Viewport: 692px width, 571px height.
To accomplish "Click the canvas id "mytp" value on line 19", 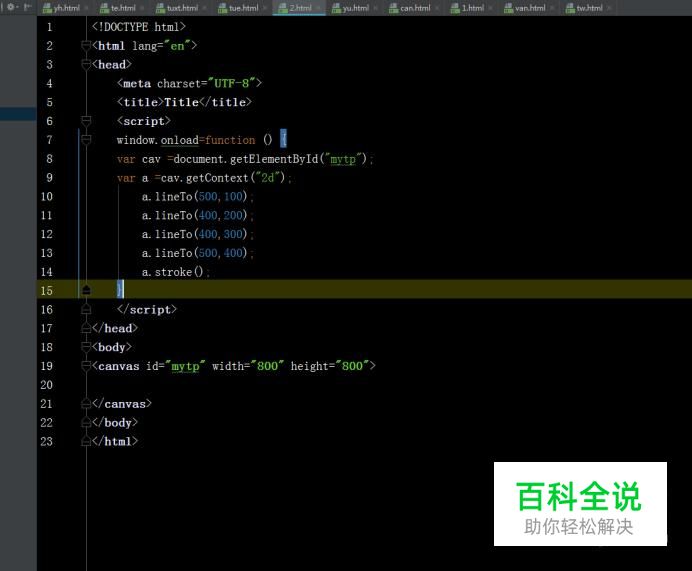I will (x=185, y=366).
